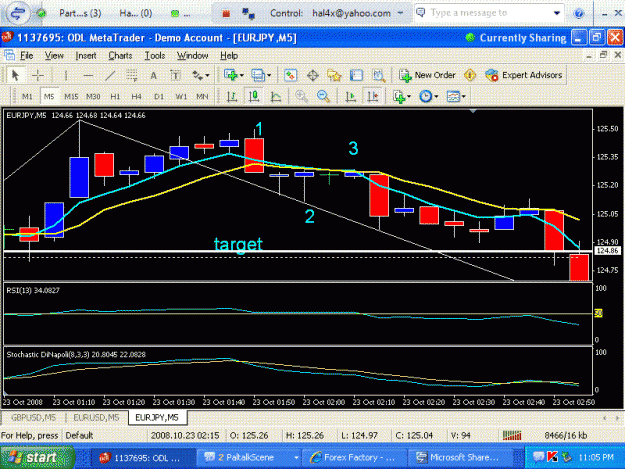Add a text annotation with A tool
This screenshot has width=625, height=469.
tap(153, 75)
